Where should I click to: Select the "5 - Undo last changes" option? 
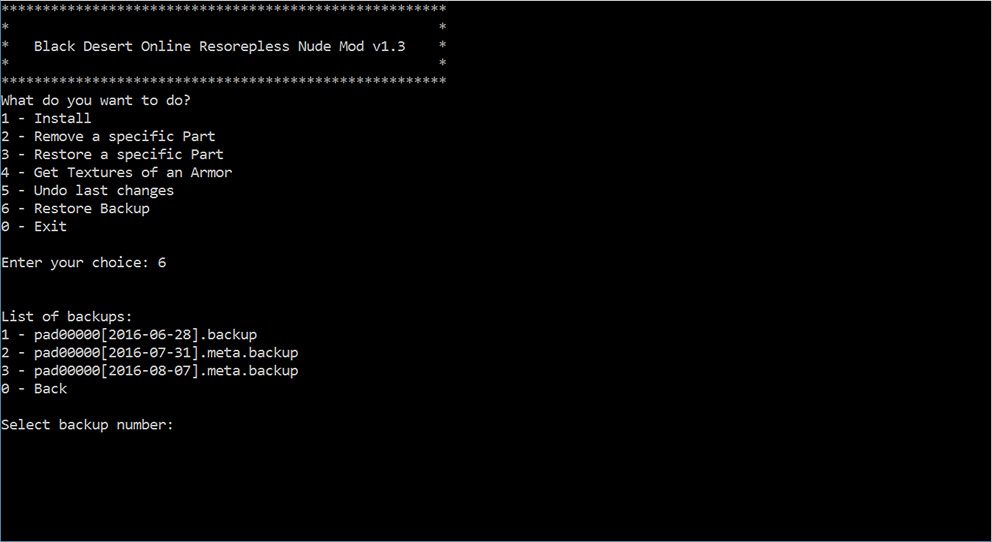click(x=87, y=190)
